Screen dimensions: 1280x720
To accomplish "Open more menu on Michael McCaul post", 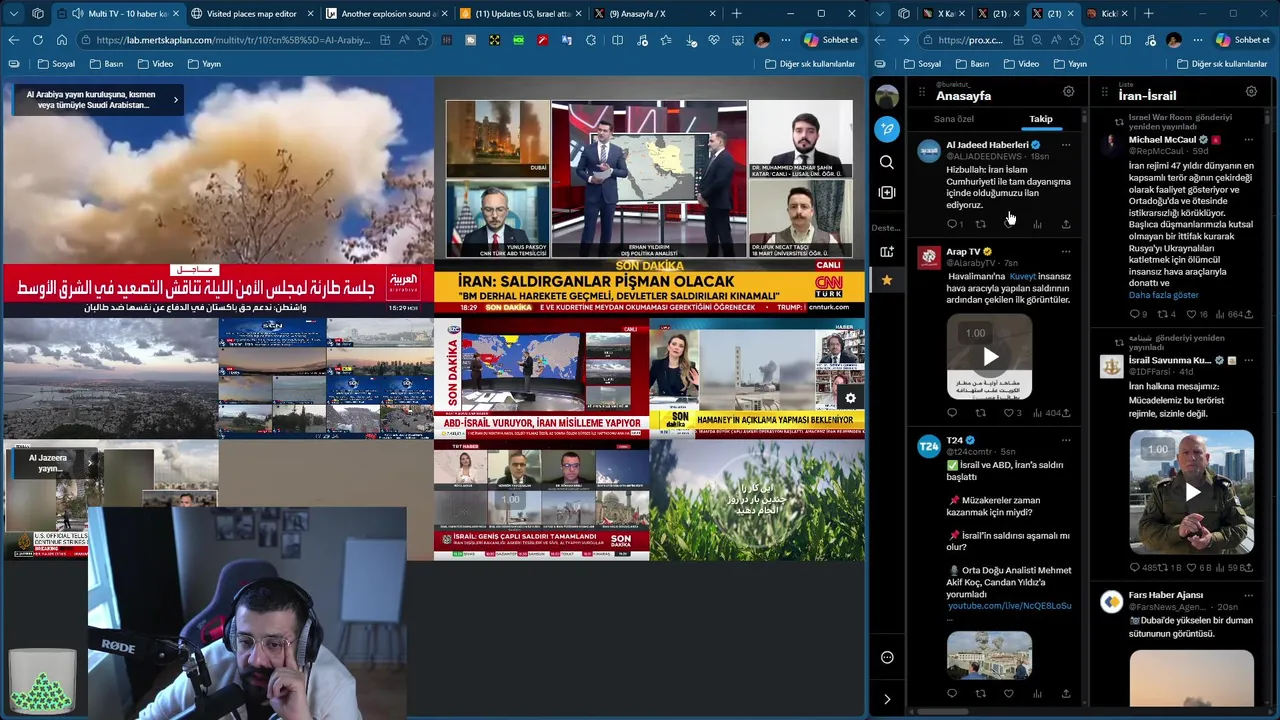I will pos(1249,140).
